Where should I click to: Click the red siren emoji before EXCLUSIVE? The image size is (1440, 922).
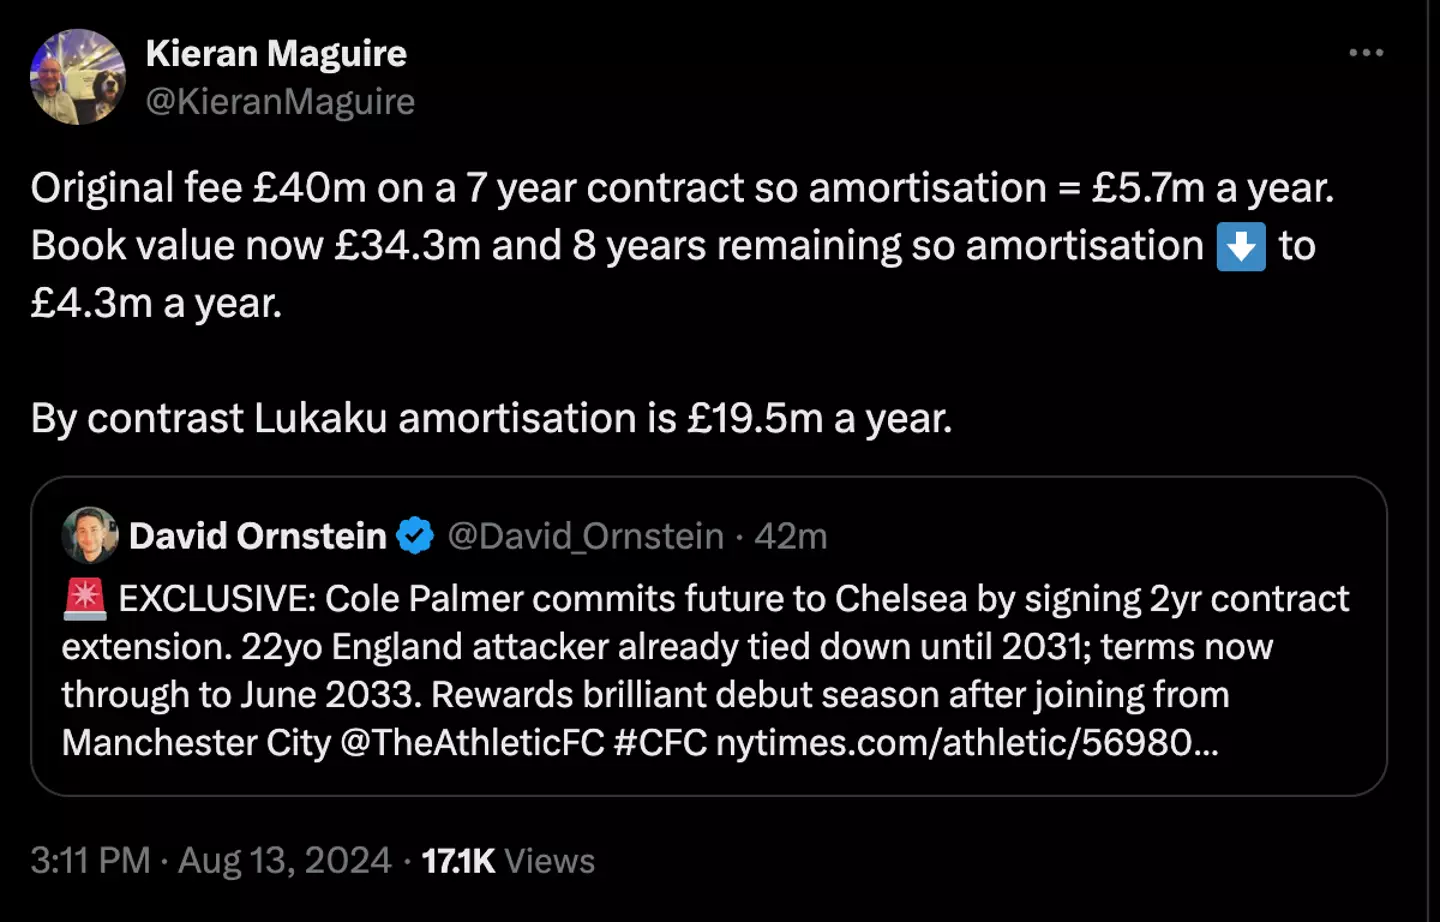[x=84, y=598]
